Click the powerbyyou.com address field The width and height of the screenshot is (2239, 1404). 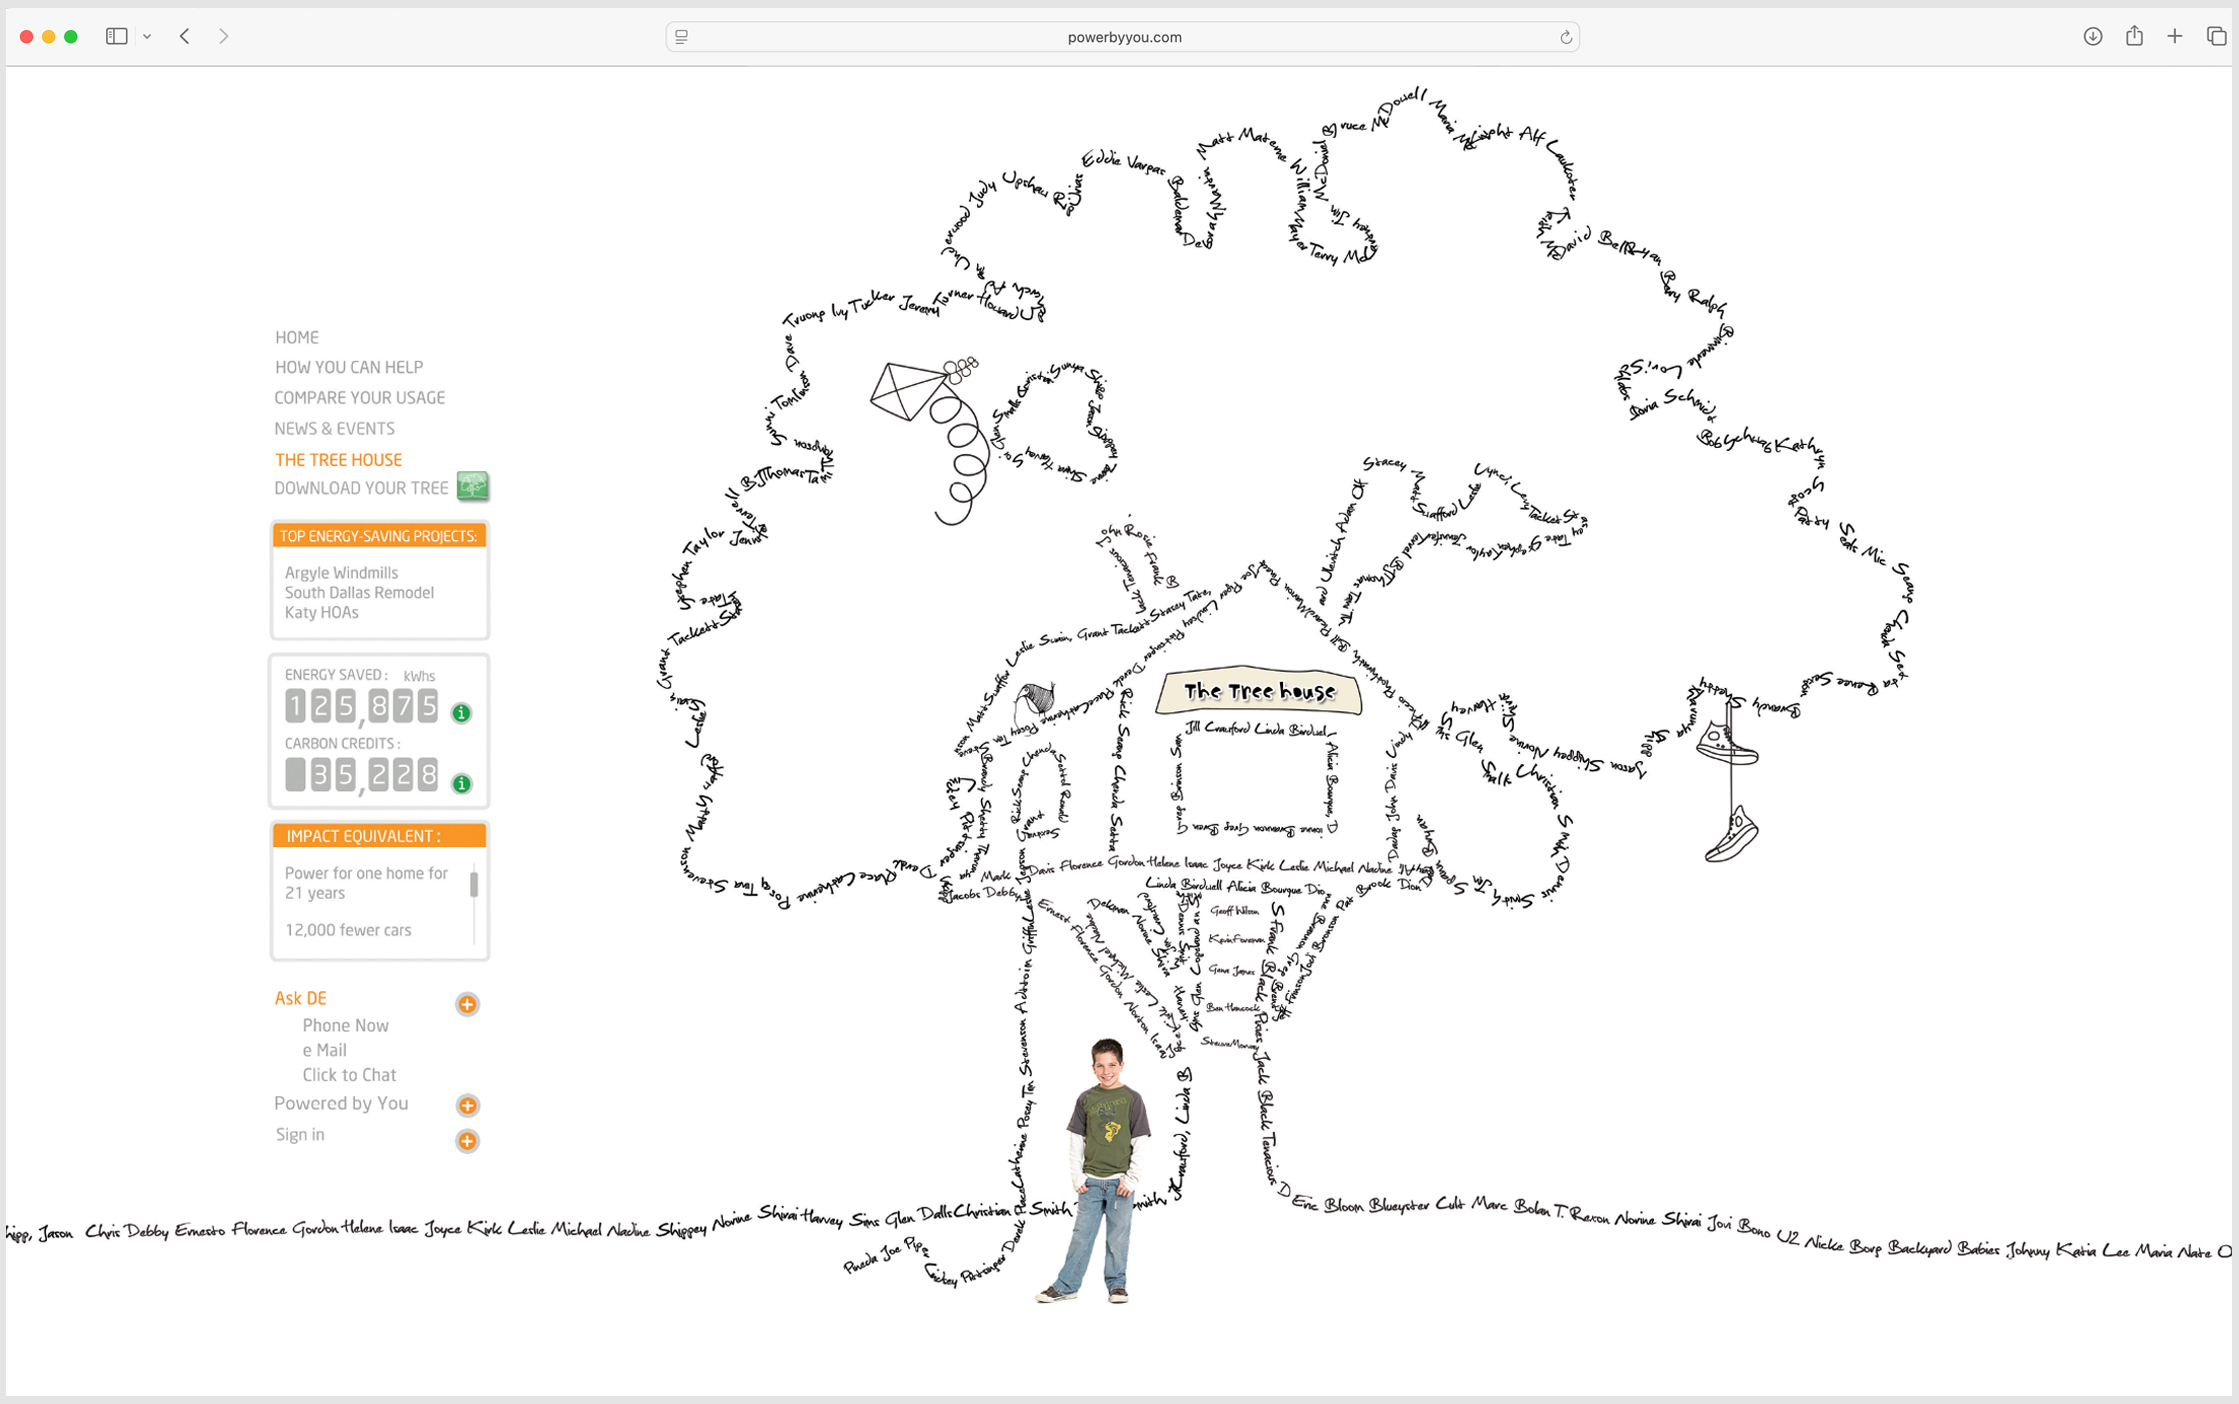(1123, 37)
